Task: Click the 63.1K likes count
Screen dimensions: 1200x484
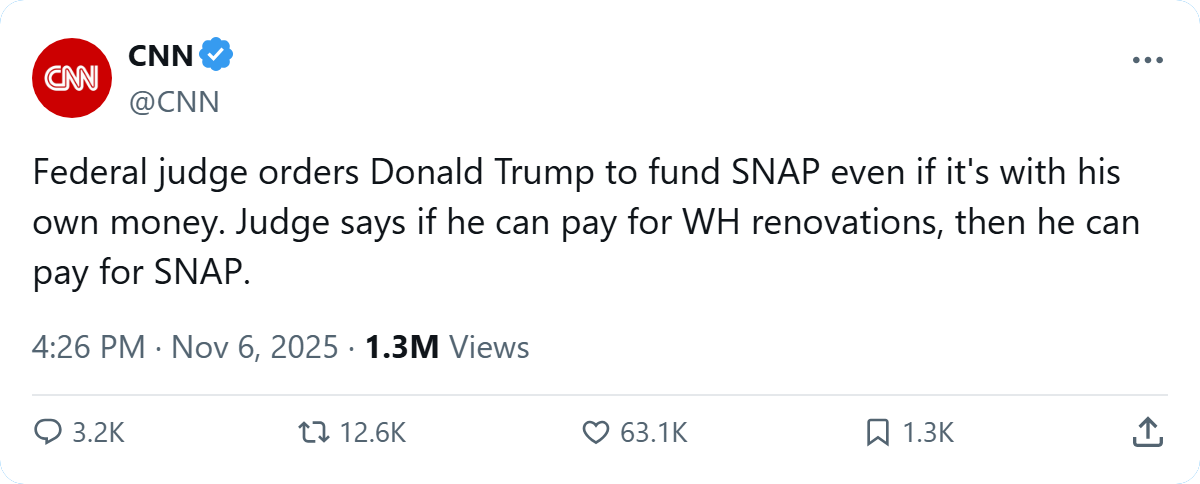Action: [x=654, y=432]
